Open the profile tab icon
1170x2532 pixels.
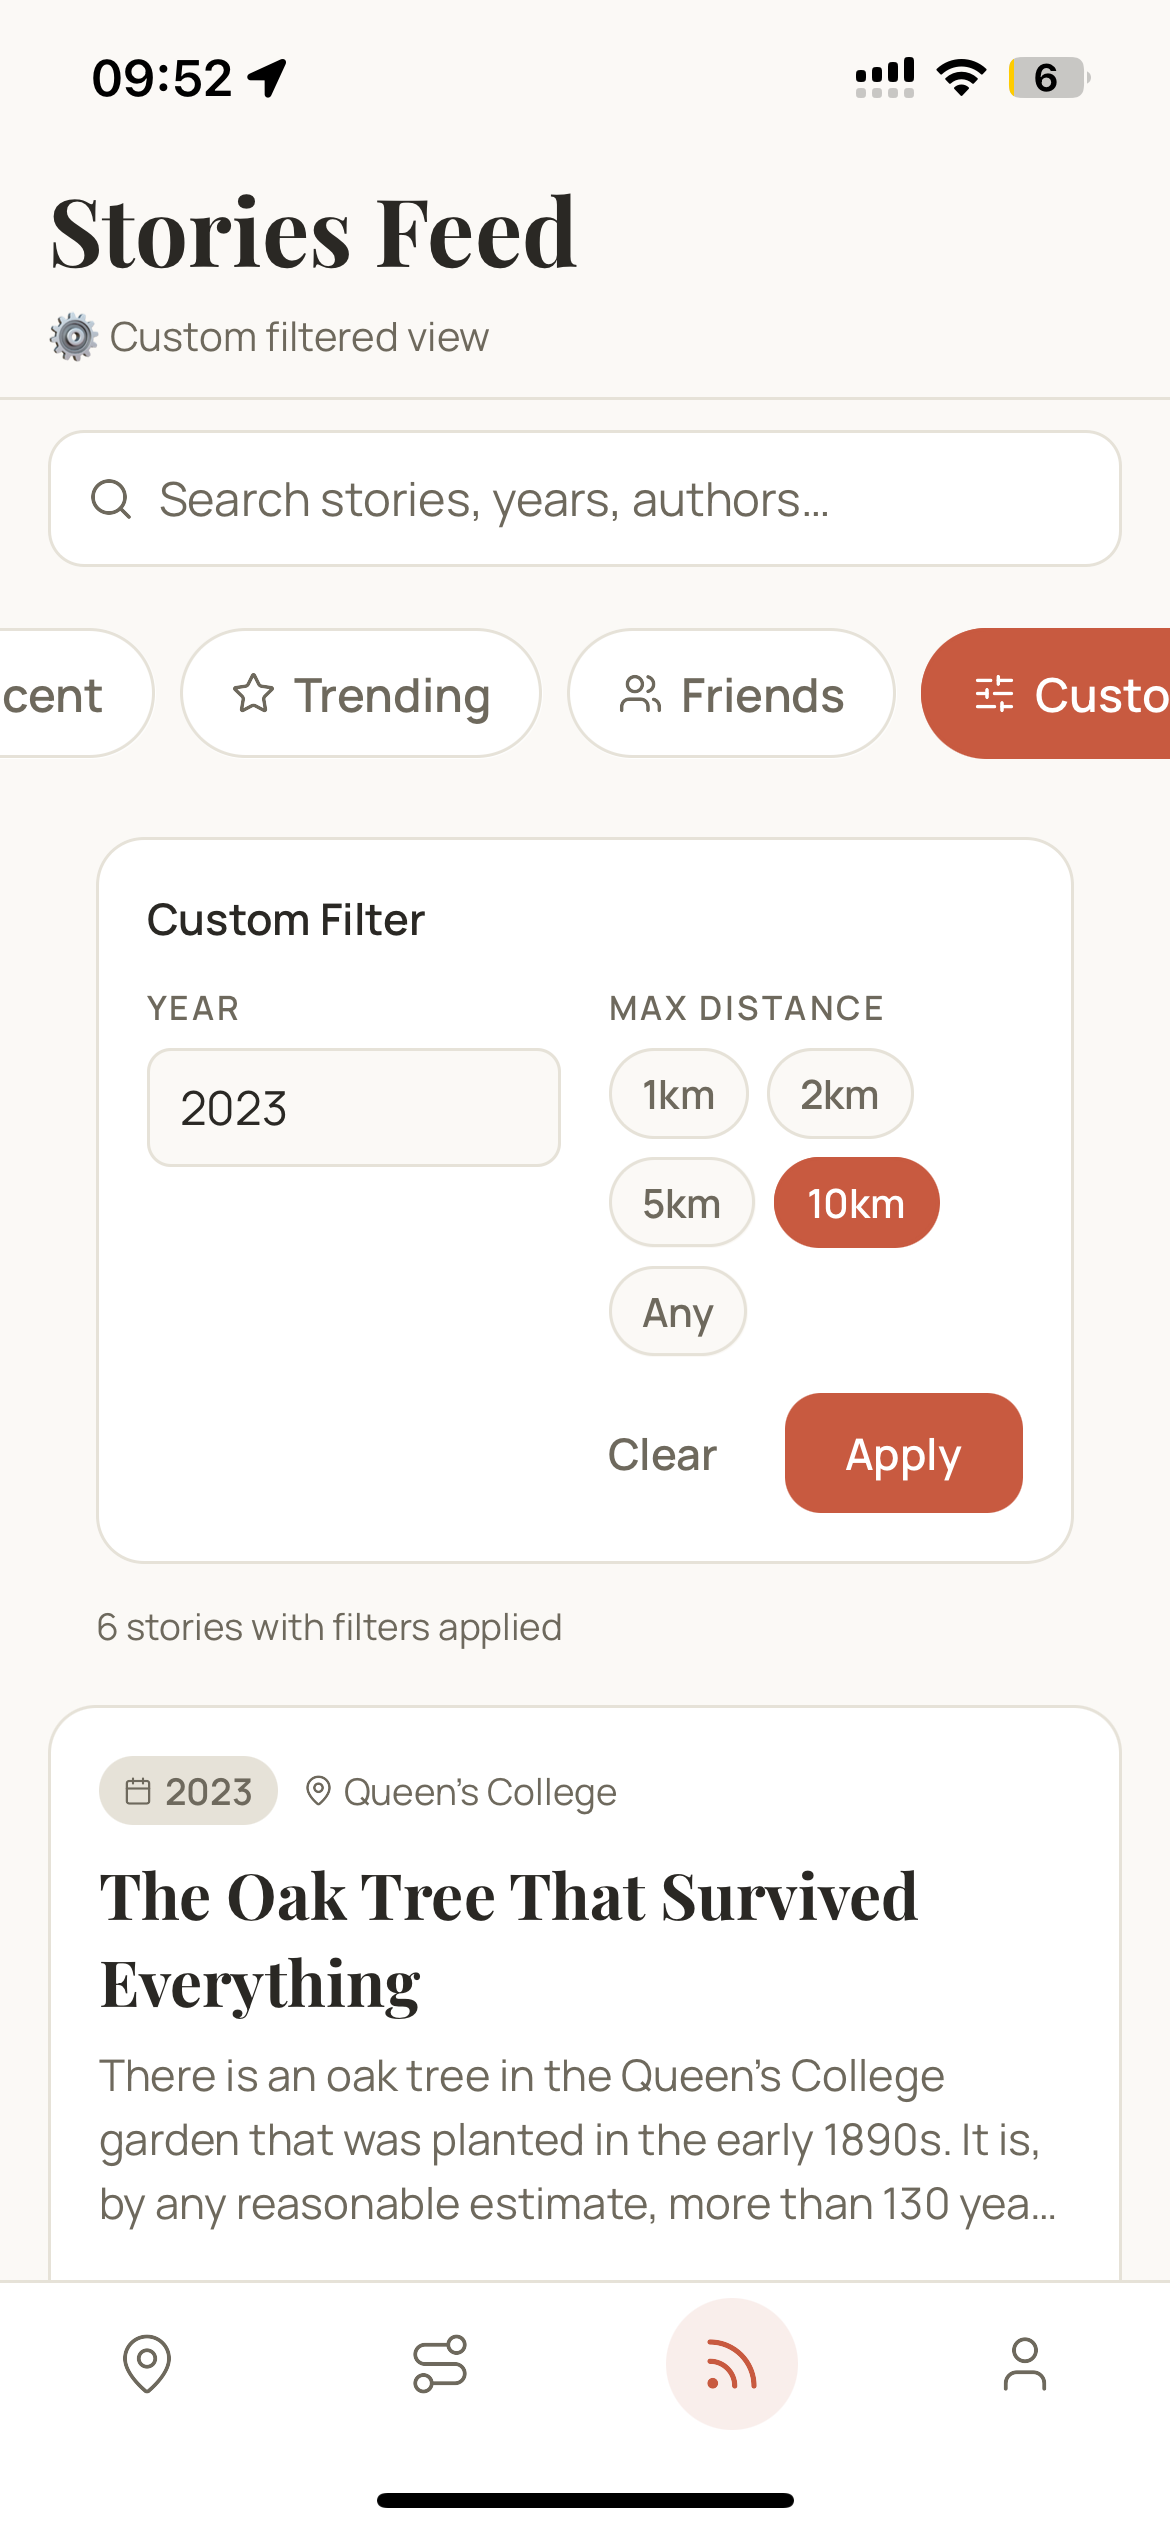click(1025, 2364)
